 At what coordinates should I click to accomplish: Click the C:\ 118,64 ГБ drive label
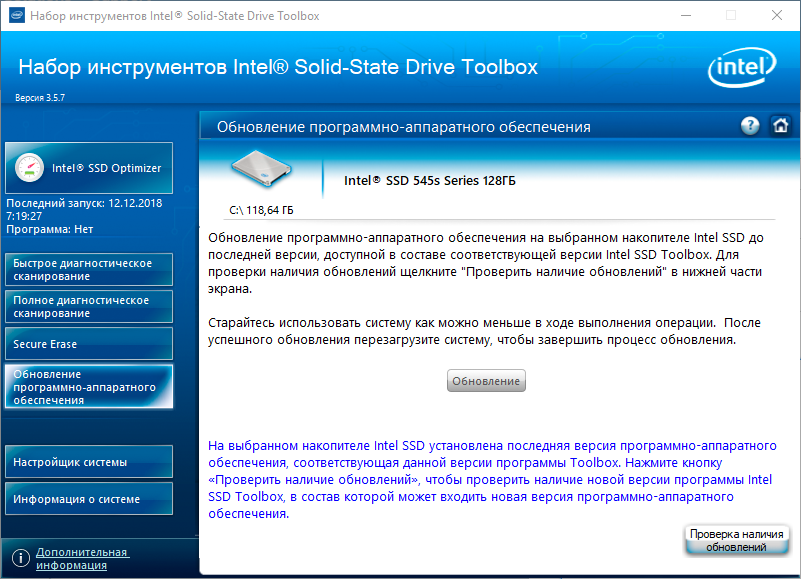point(262,211)
